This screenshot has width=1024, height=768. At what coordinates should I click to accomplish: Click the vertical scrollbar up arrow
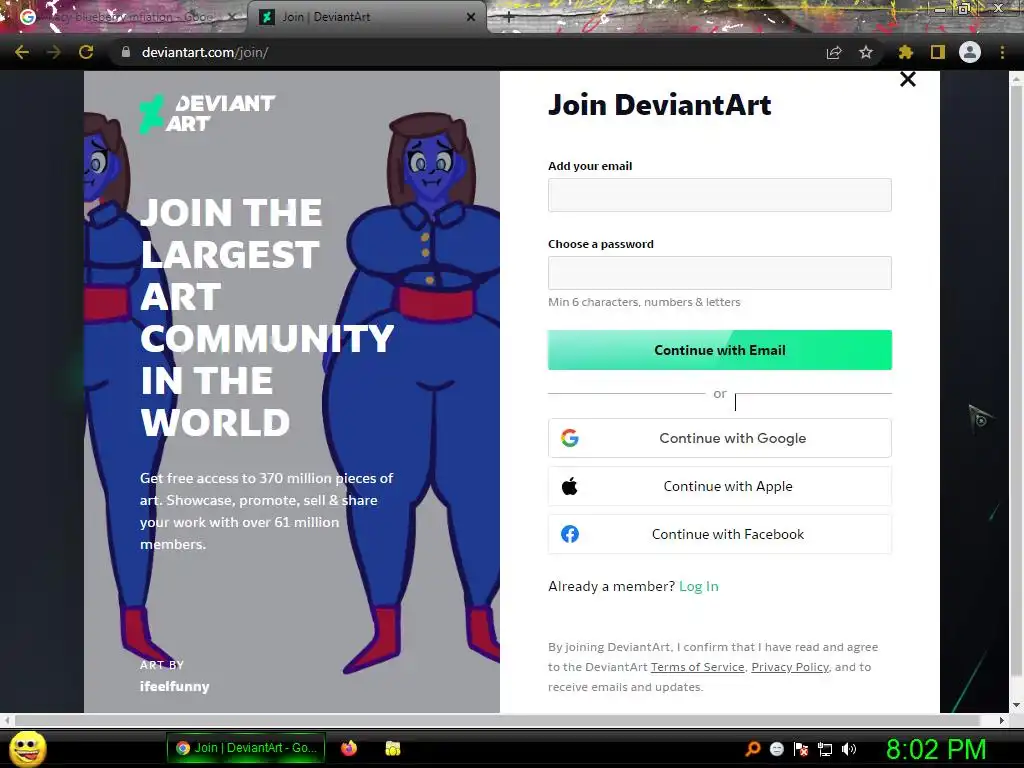[1016, 80]
